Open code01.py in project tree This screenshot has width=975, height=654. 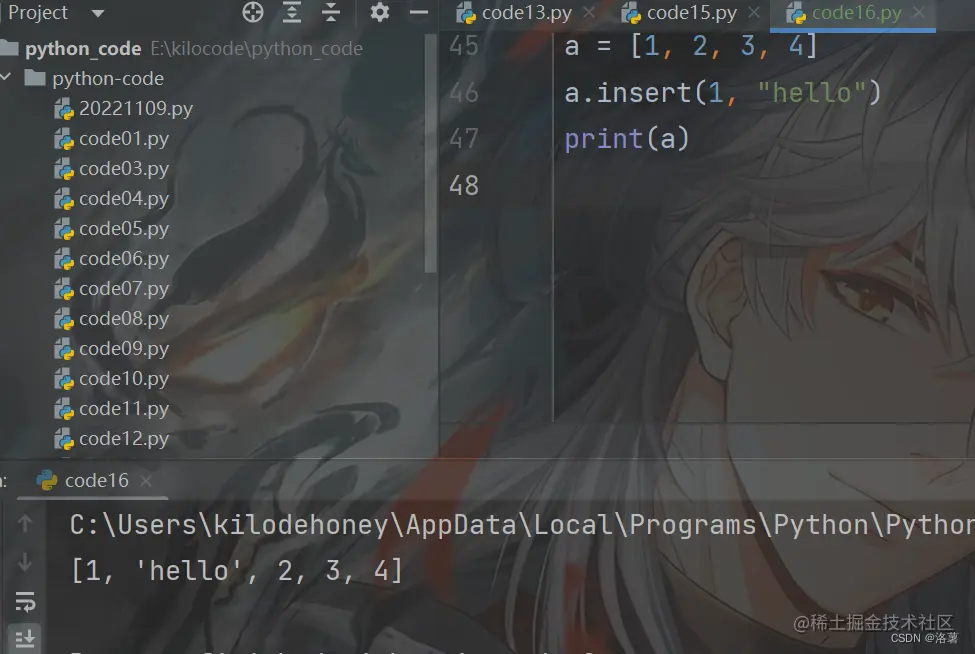coord(124,139)
